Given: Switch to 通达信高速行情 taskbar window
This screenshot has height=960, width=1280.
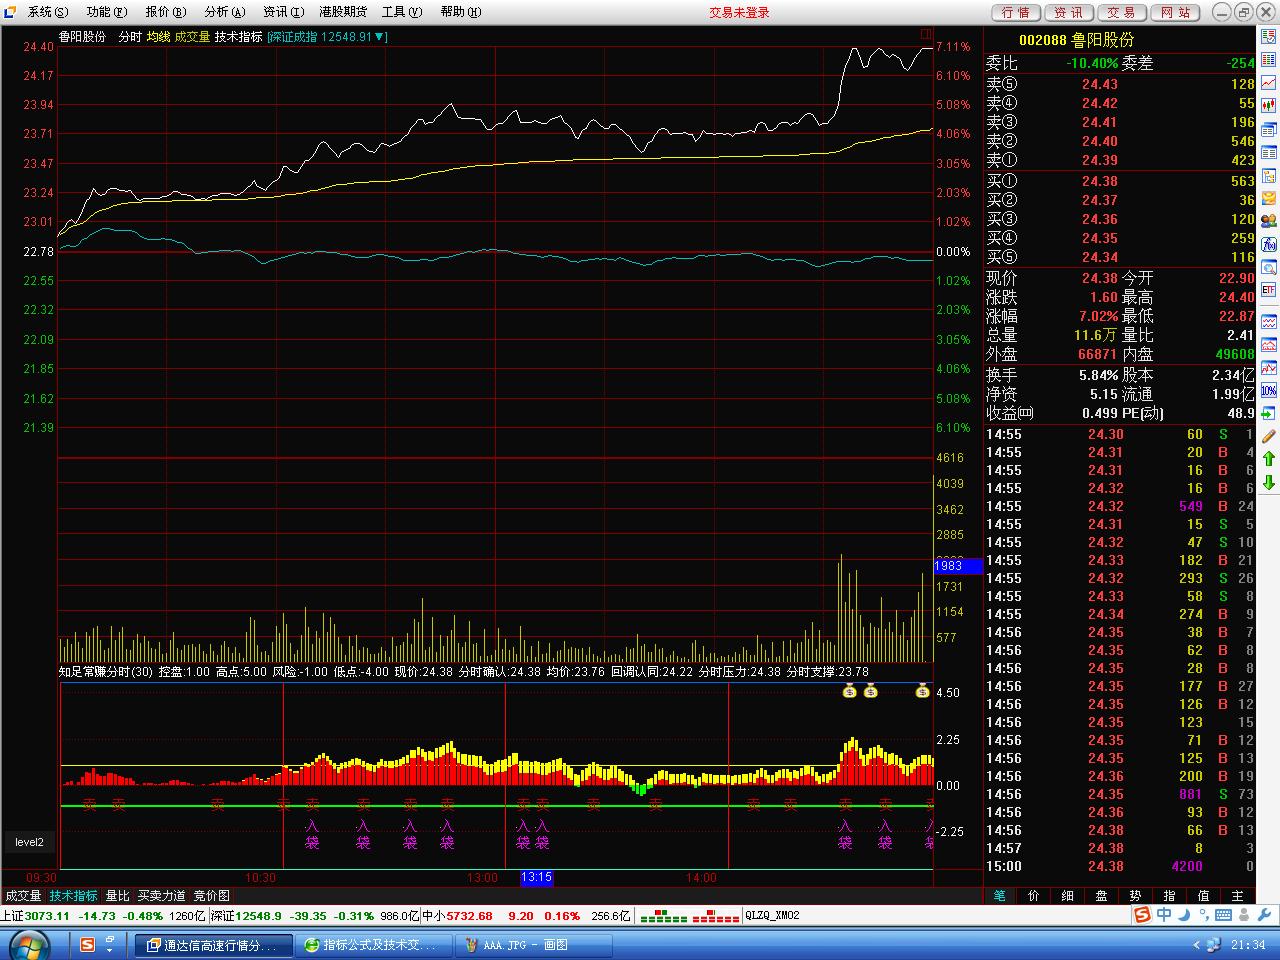Looking at the screenshot, I should coord(213,945).
